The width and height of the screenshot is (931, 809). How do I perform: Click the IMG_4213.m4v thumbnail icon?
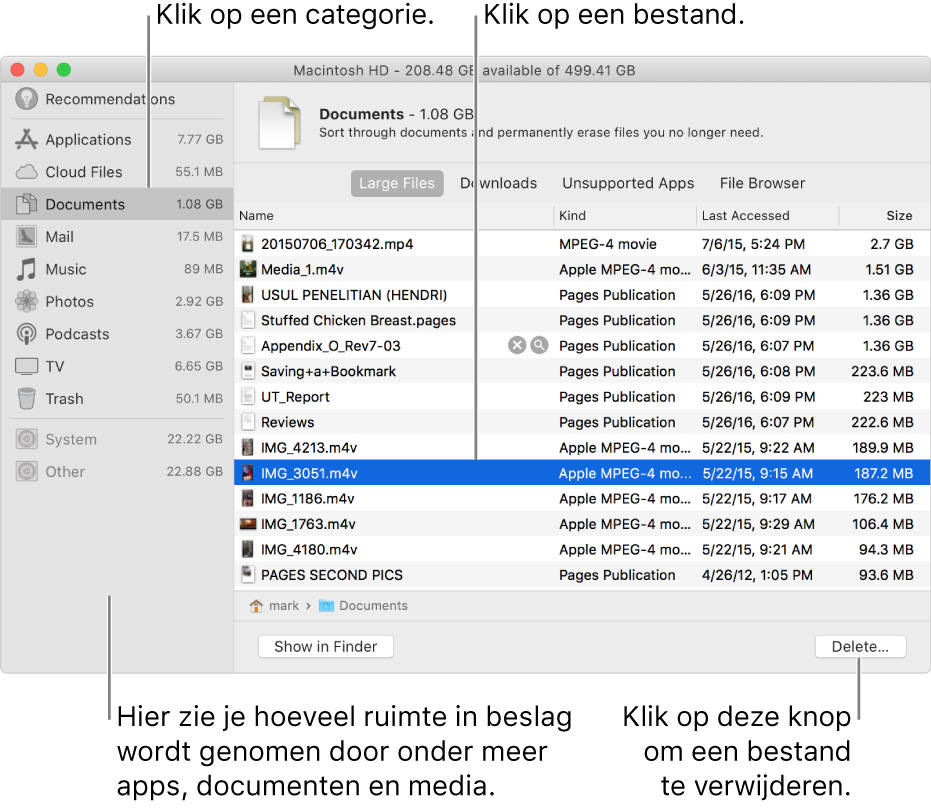pos(248,447)
